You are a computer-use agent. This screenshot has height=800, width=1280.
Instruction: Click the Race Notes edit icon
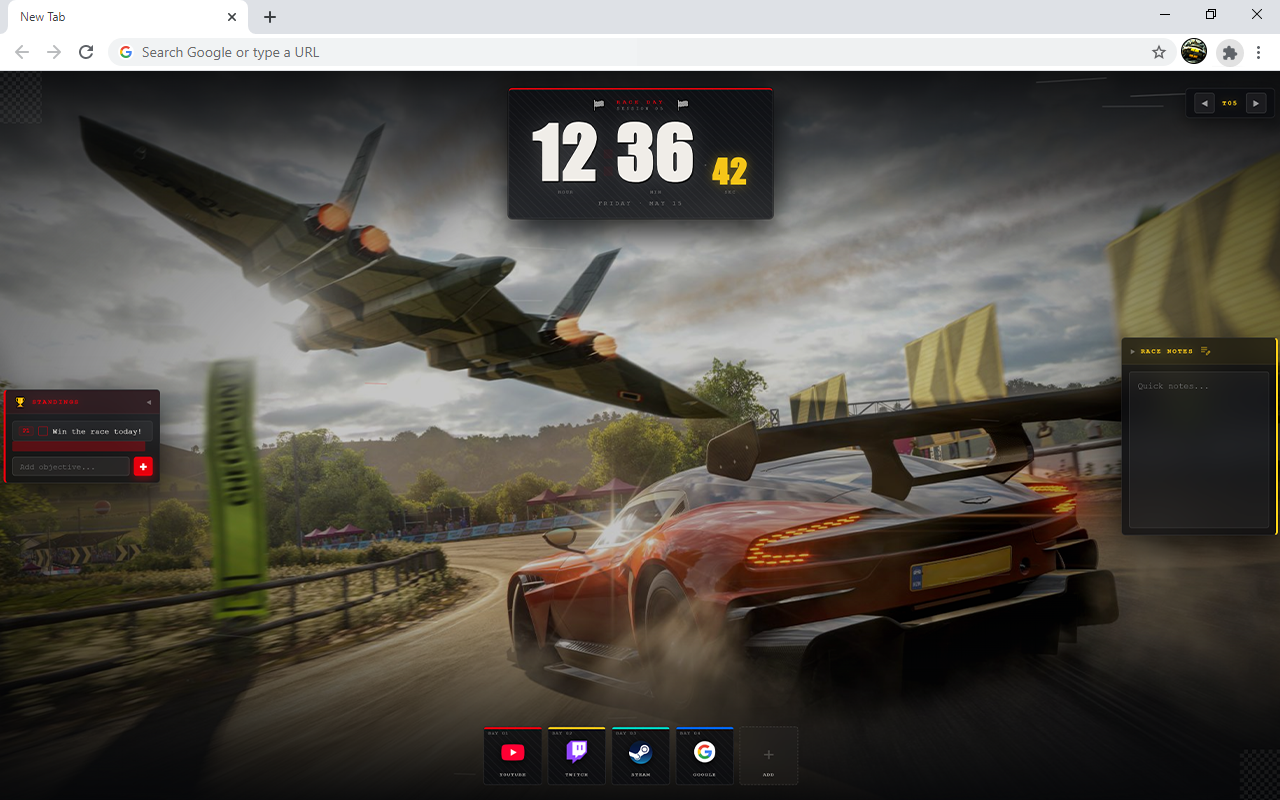tap(1206, 351)
